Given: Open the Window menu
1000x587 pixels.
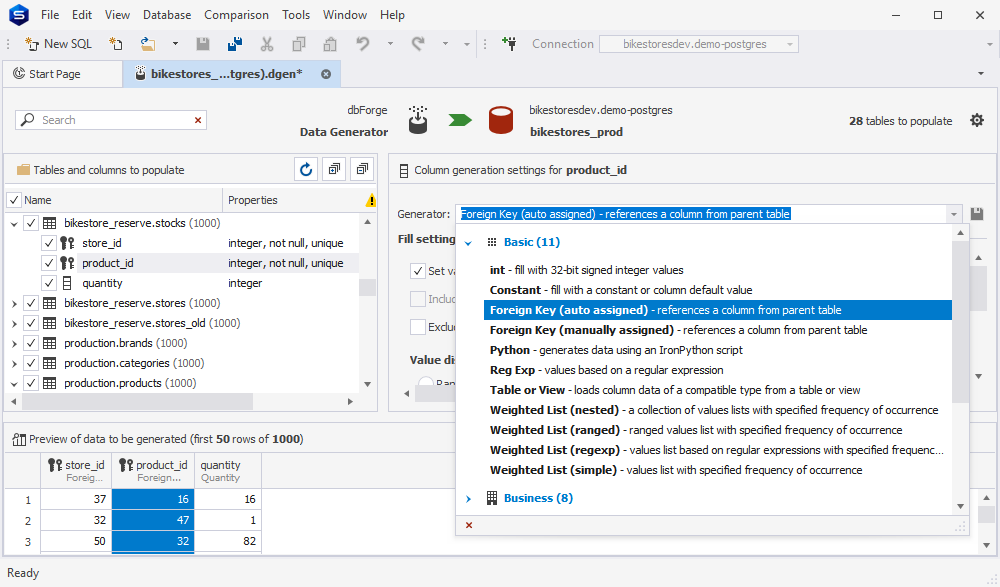Looking at the screenshot, I should click(345, 15).
